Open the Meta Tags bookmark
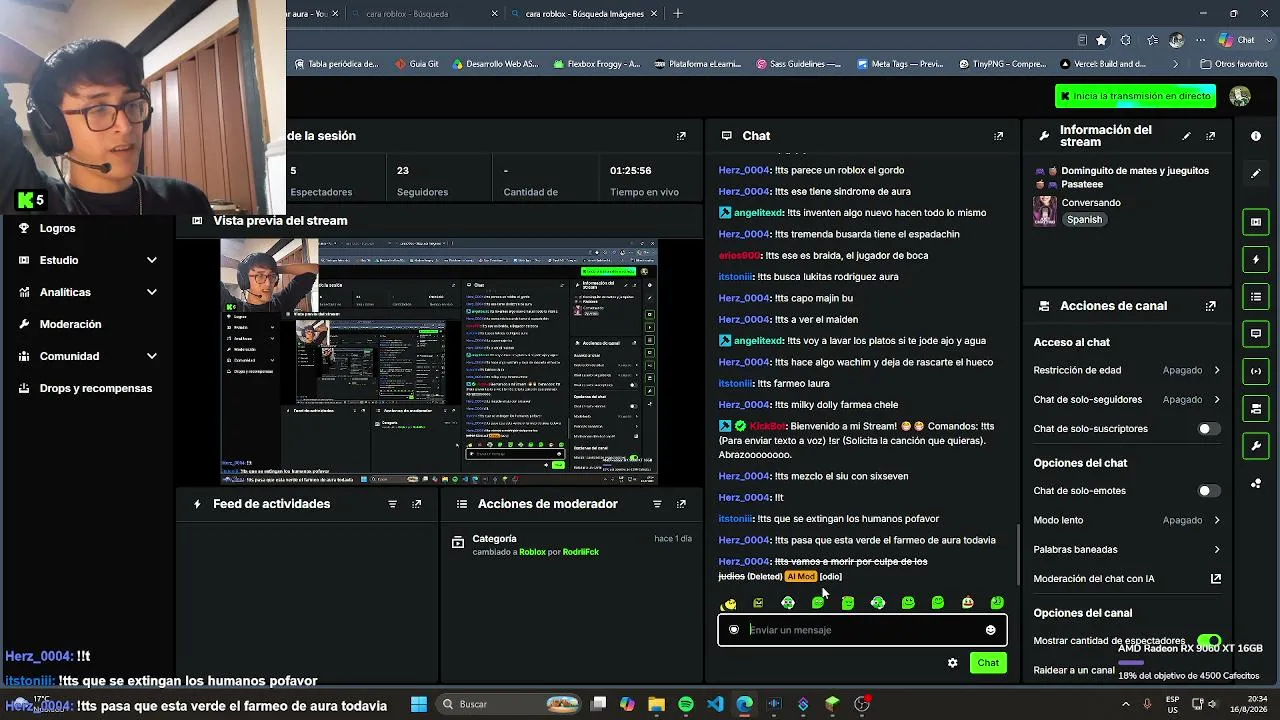The width and height of the screenshot is (1280, 720). (x=900, y=64)
